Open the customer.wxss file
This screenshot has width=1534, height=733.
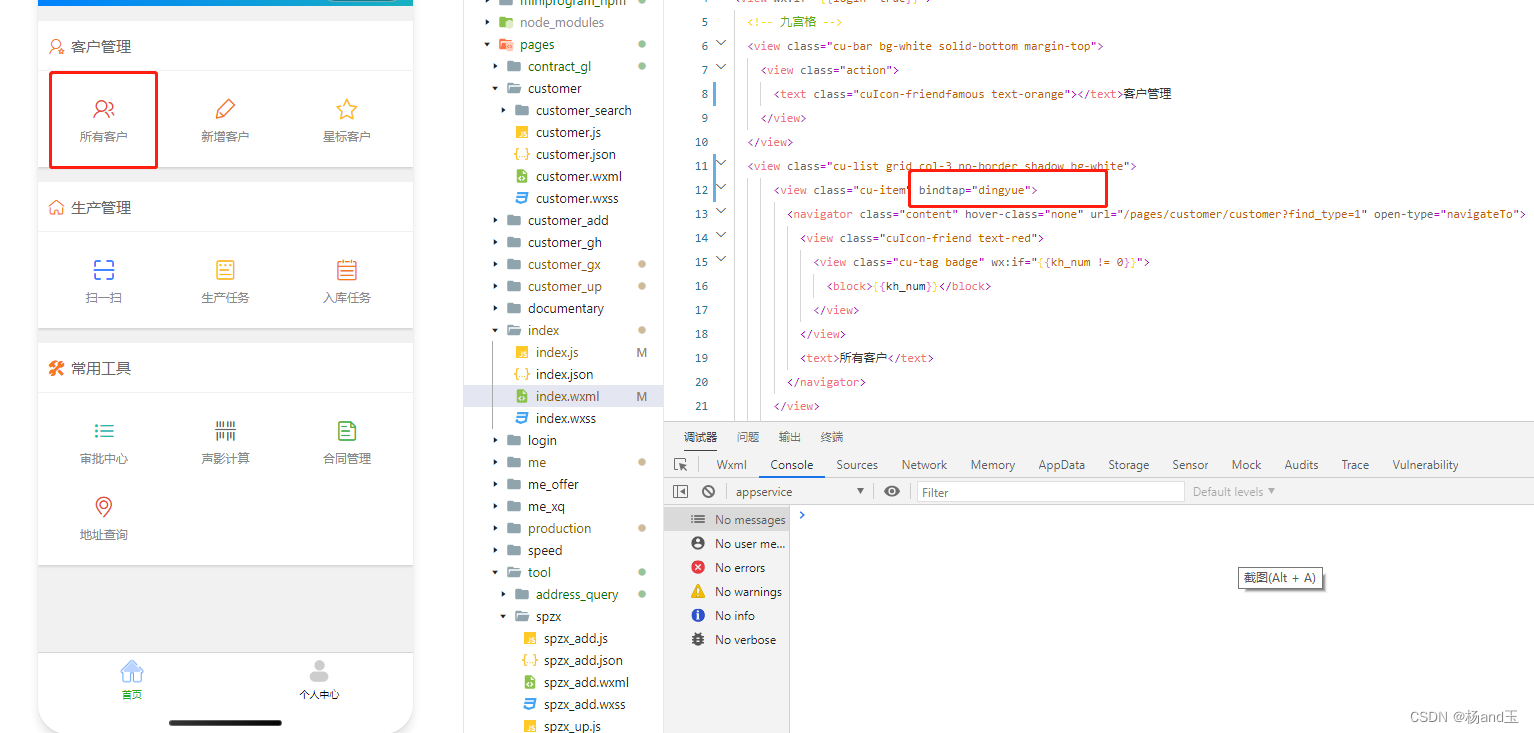click(576, 199)
